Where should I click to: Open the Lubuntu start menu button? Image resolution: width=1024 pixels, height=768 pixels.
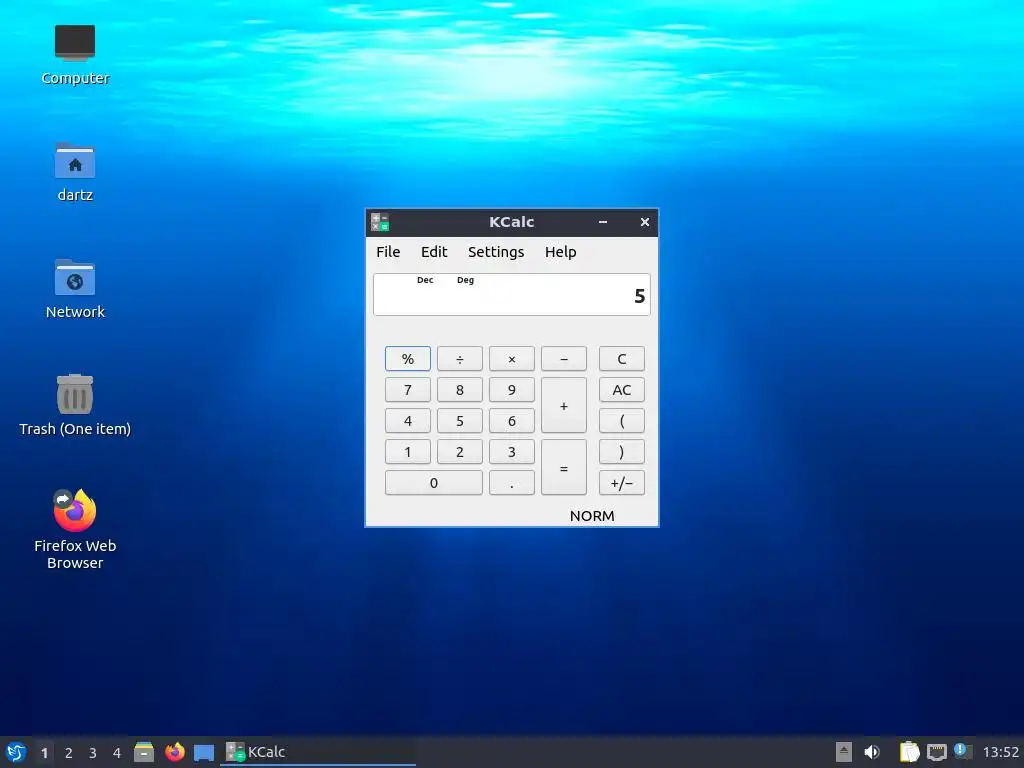pos(16,752)
